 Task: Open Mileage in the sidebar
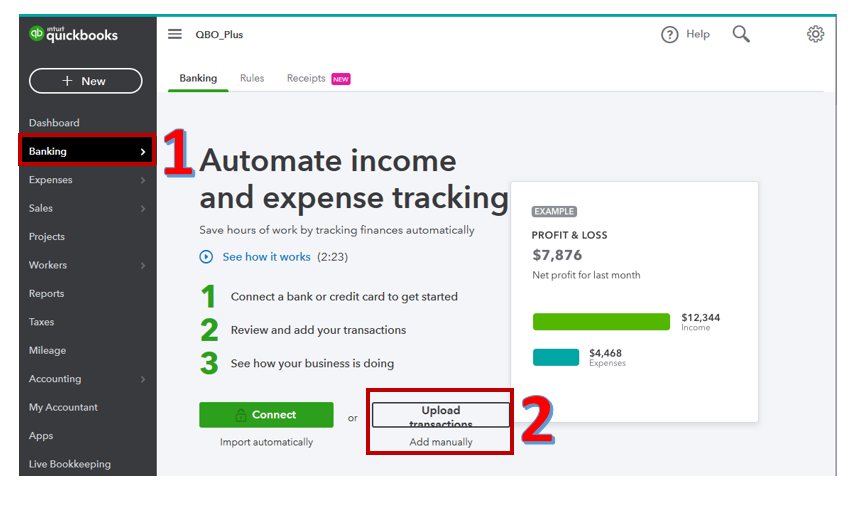pyautogui.click(x=48, y=350)
